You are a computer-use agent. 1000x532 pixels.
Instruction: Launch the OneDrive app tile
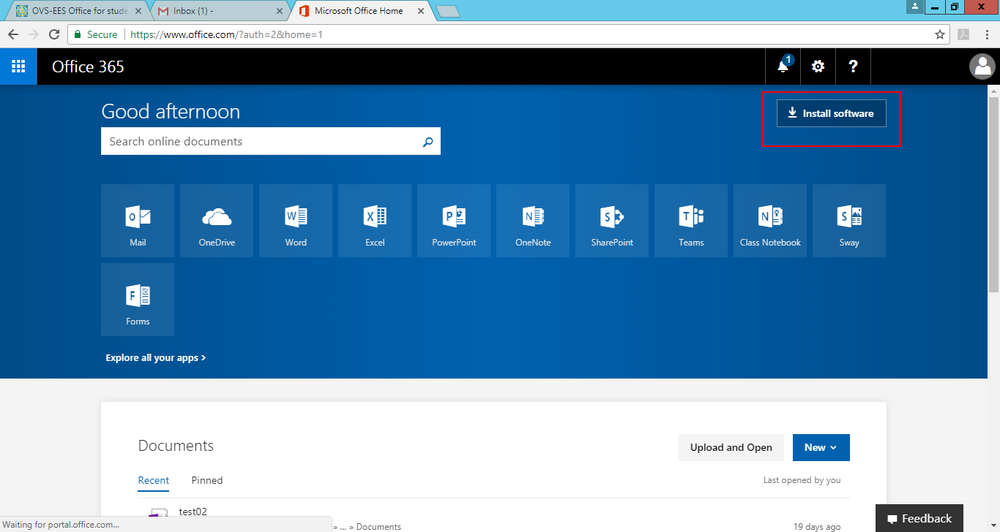(x=217, y=221)
